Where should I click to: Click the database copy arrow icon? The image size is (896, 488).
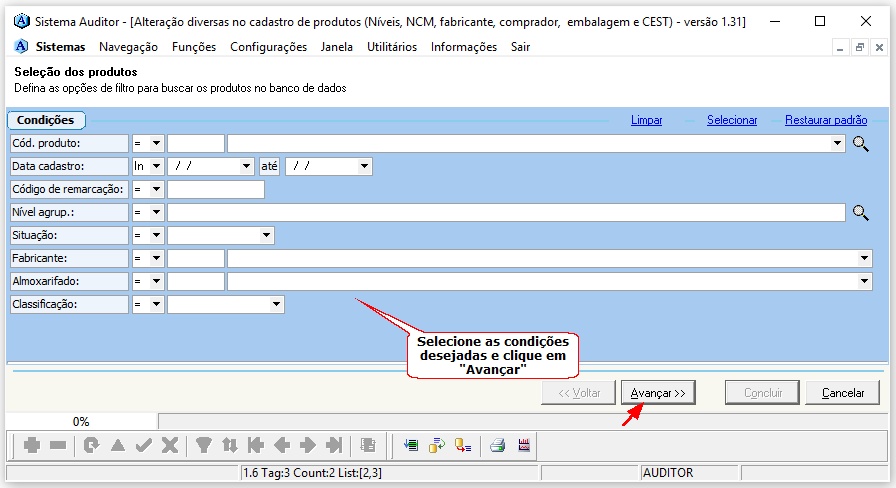(x=437, y=445)
